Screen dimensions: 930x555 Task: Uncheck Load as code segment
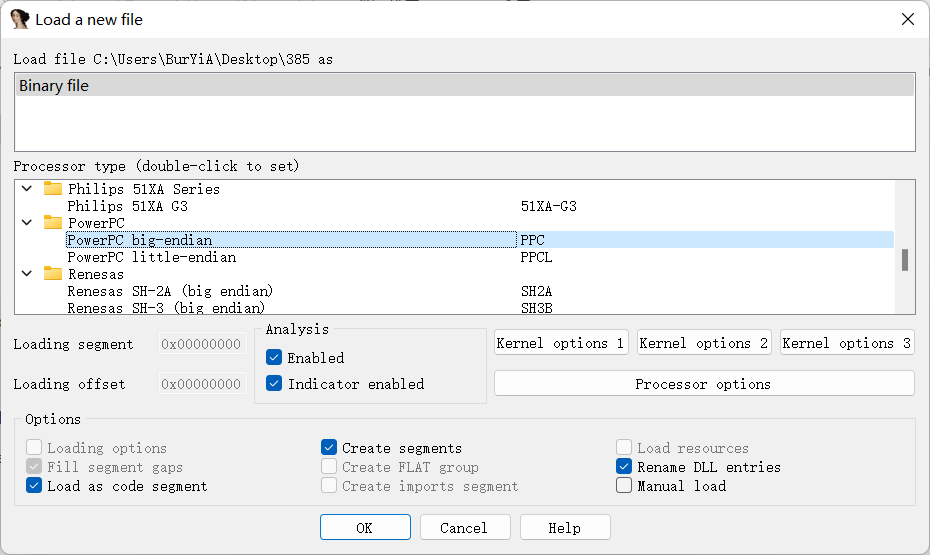tap(34, 486)
